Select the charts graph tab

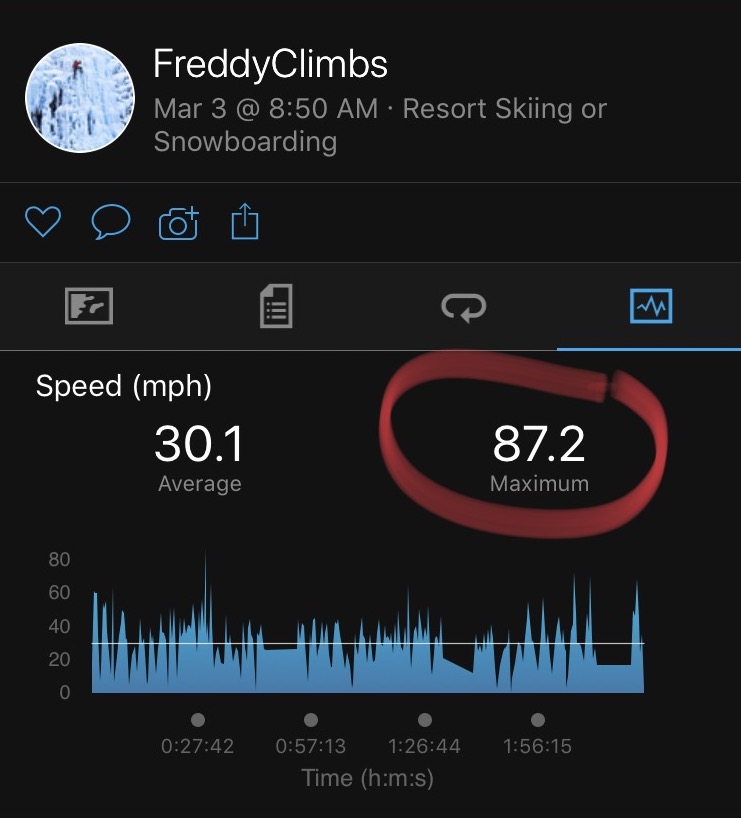point(651,306)
